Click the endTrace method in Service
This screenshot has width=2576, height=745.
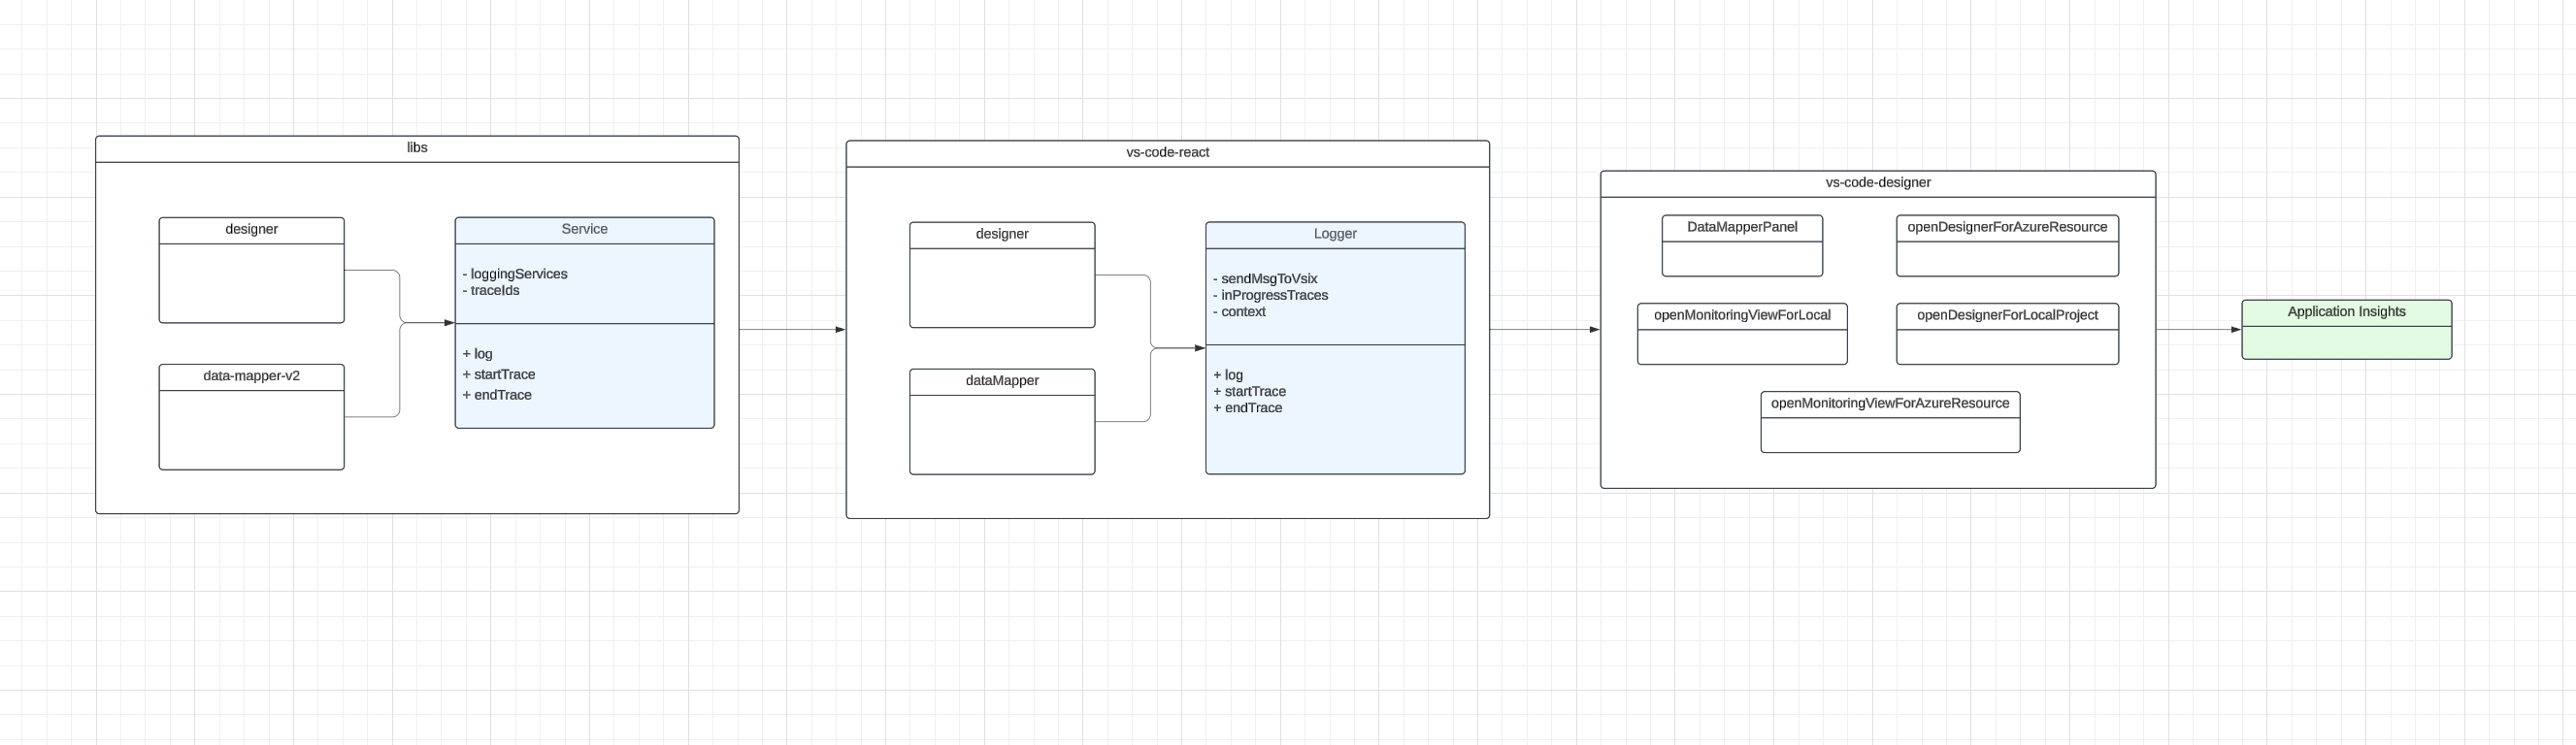[497, 396]
